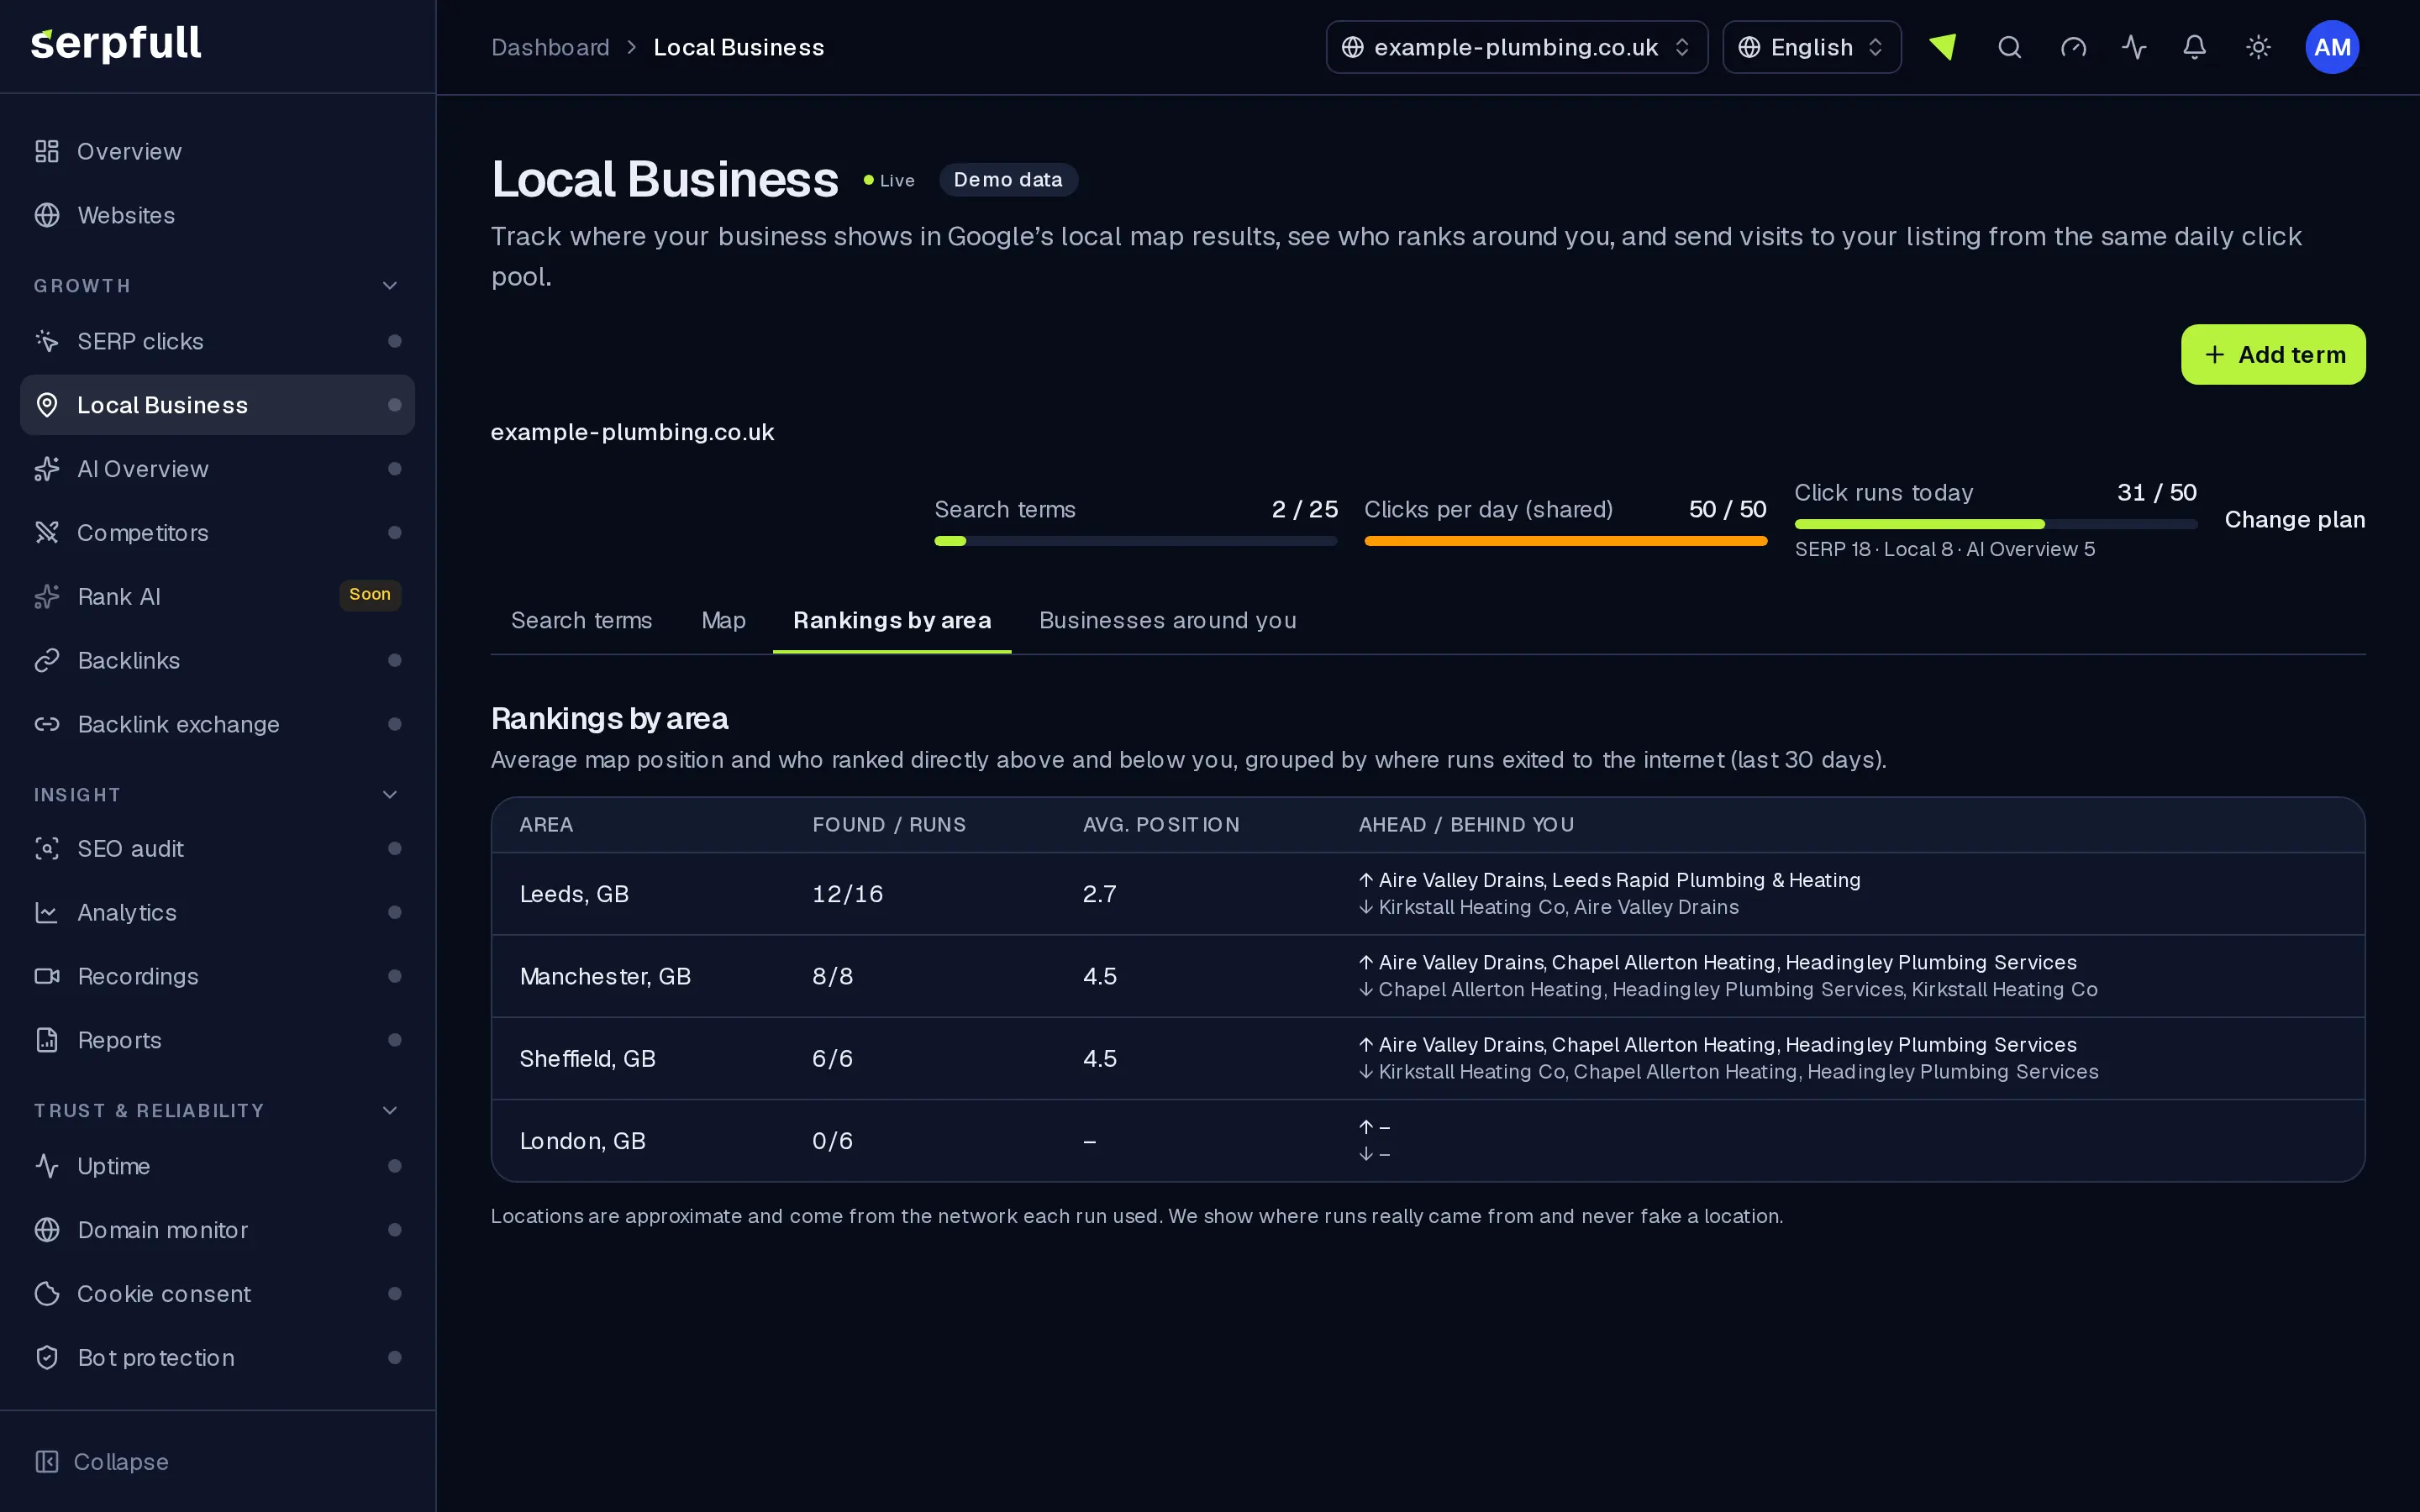The image size is (2420, 1512).
Task: Open Uptime pulse icon in sidebar
Action: point(47,1166)
